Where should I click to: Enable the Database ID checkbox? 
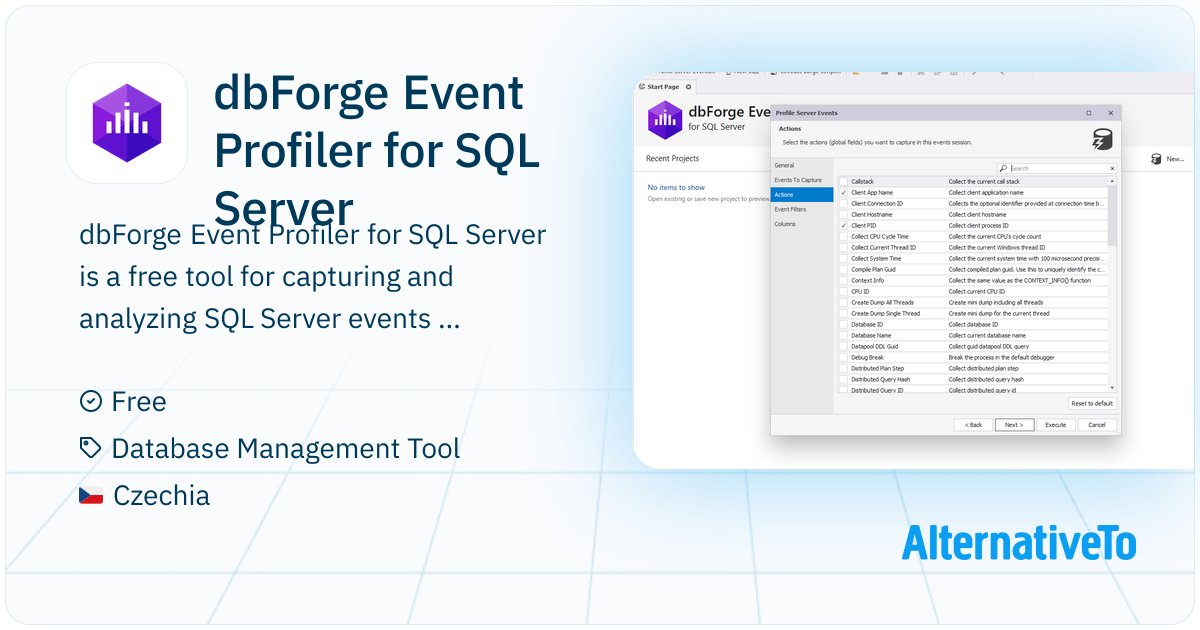tap(843, 324)
